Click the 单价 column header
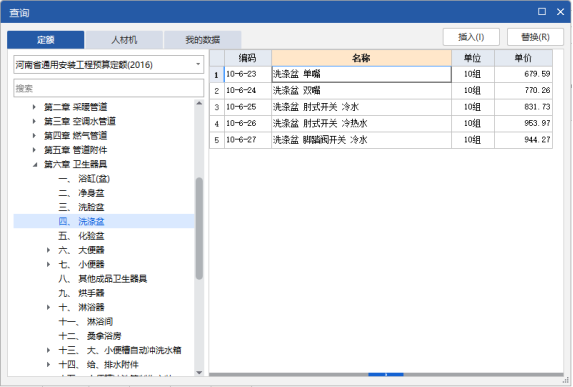The width and height of the screenshot is (573, 387). point(523,58)
